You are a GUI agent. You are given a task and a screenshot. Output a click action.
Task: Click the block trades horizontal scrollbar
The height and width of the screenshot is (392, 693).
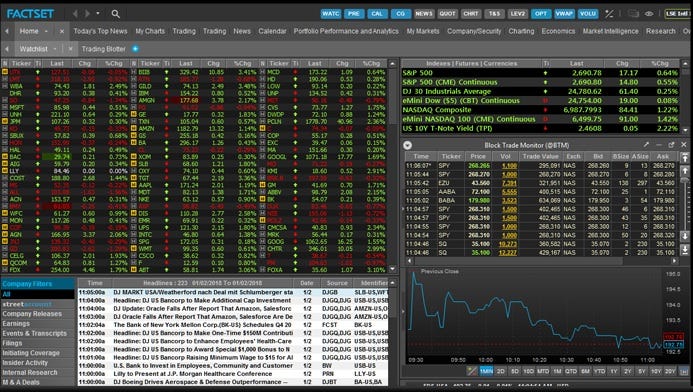[518, 261]
